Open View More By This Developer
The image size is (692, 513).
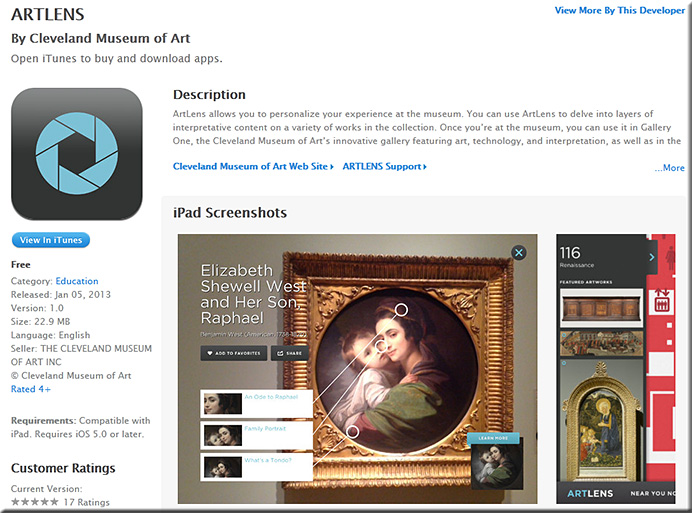tap(620, 11)
